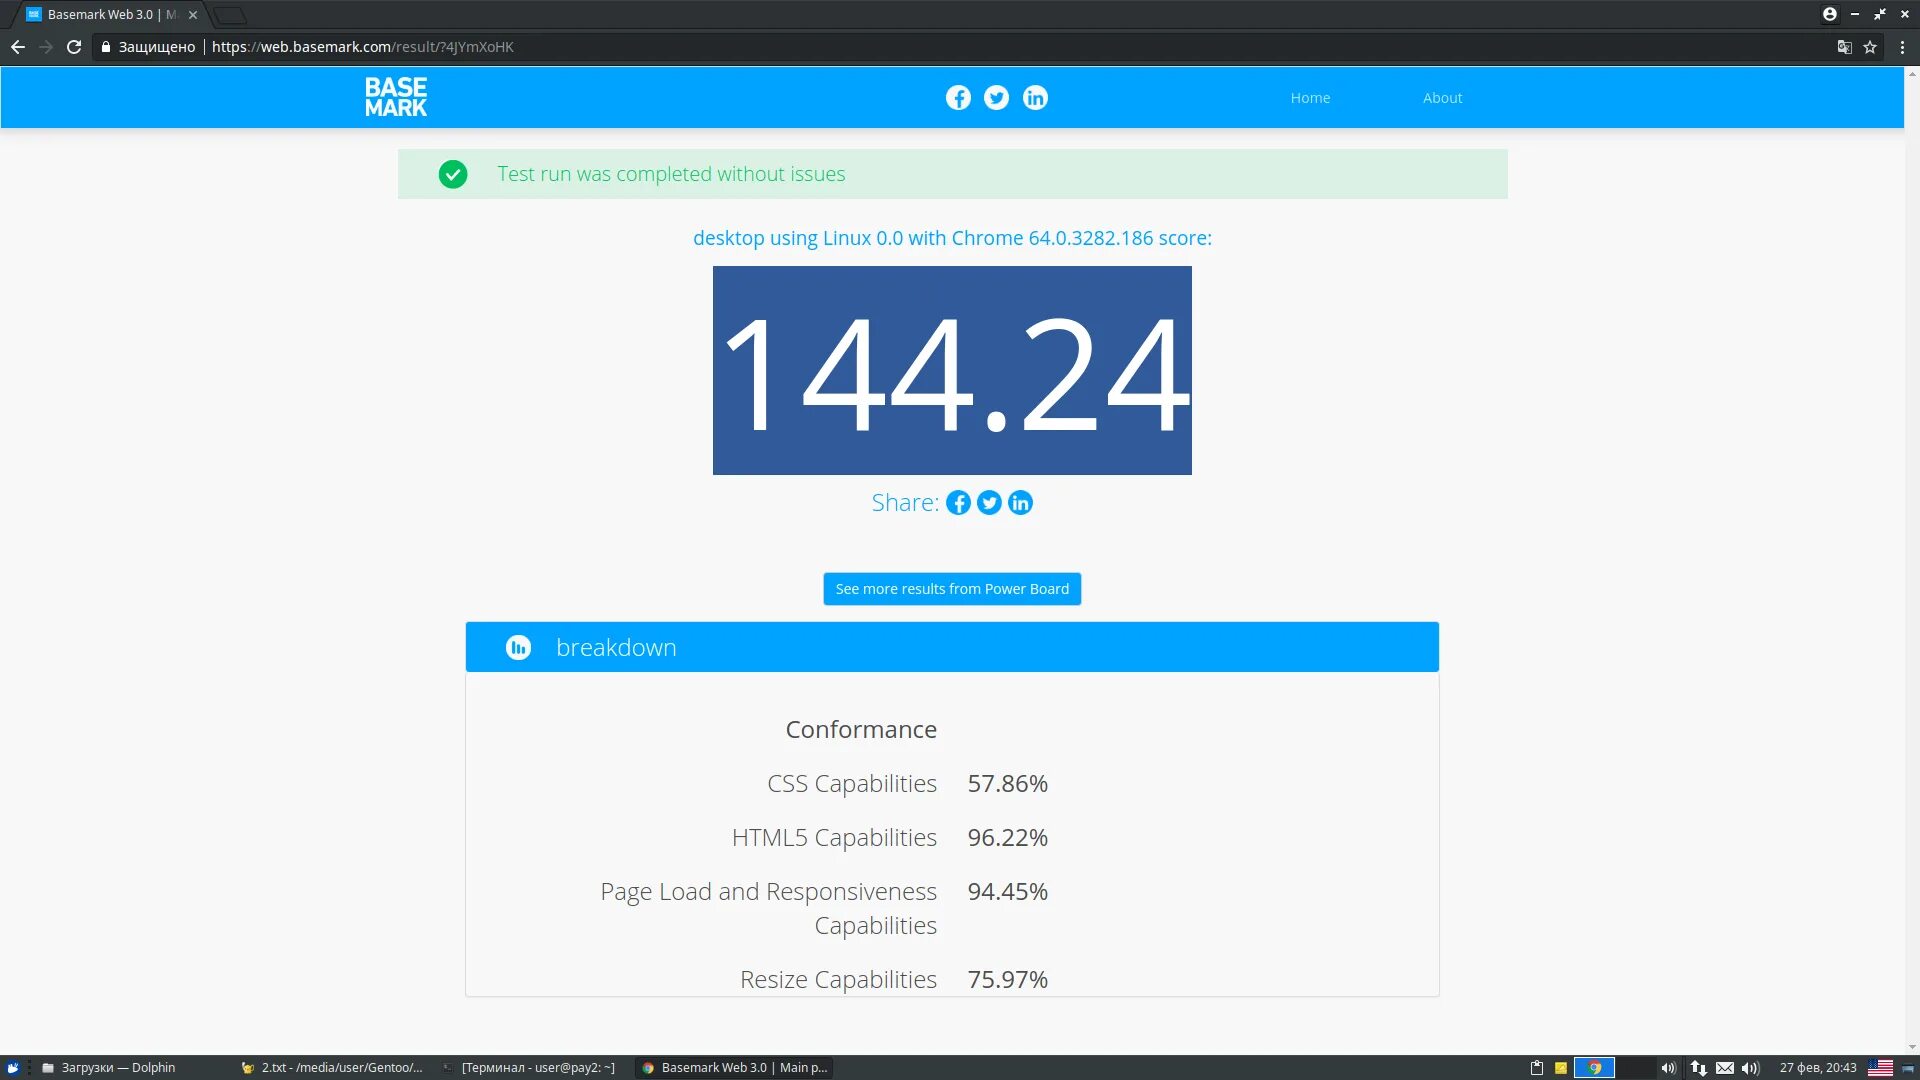Share the score via the Facebook icon under it

tap(958, 503)
